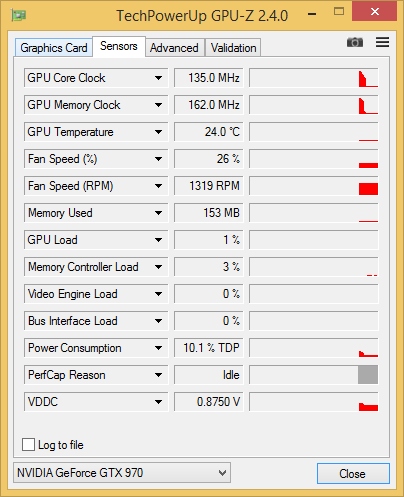
Task: Expand the GPU Core Clock dropdown arrow
Action: pyautogui.click(x=158, y=78)
